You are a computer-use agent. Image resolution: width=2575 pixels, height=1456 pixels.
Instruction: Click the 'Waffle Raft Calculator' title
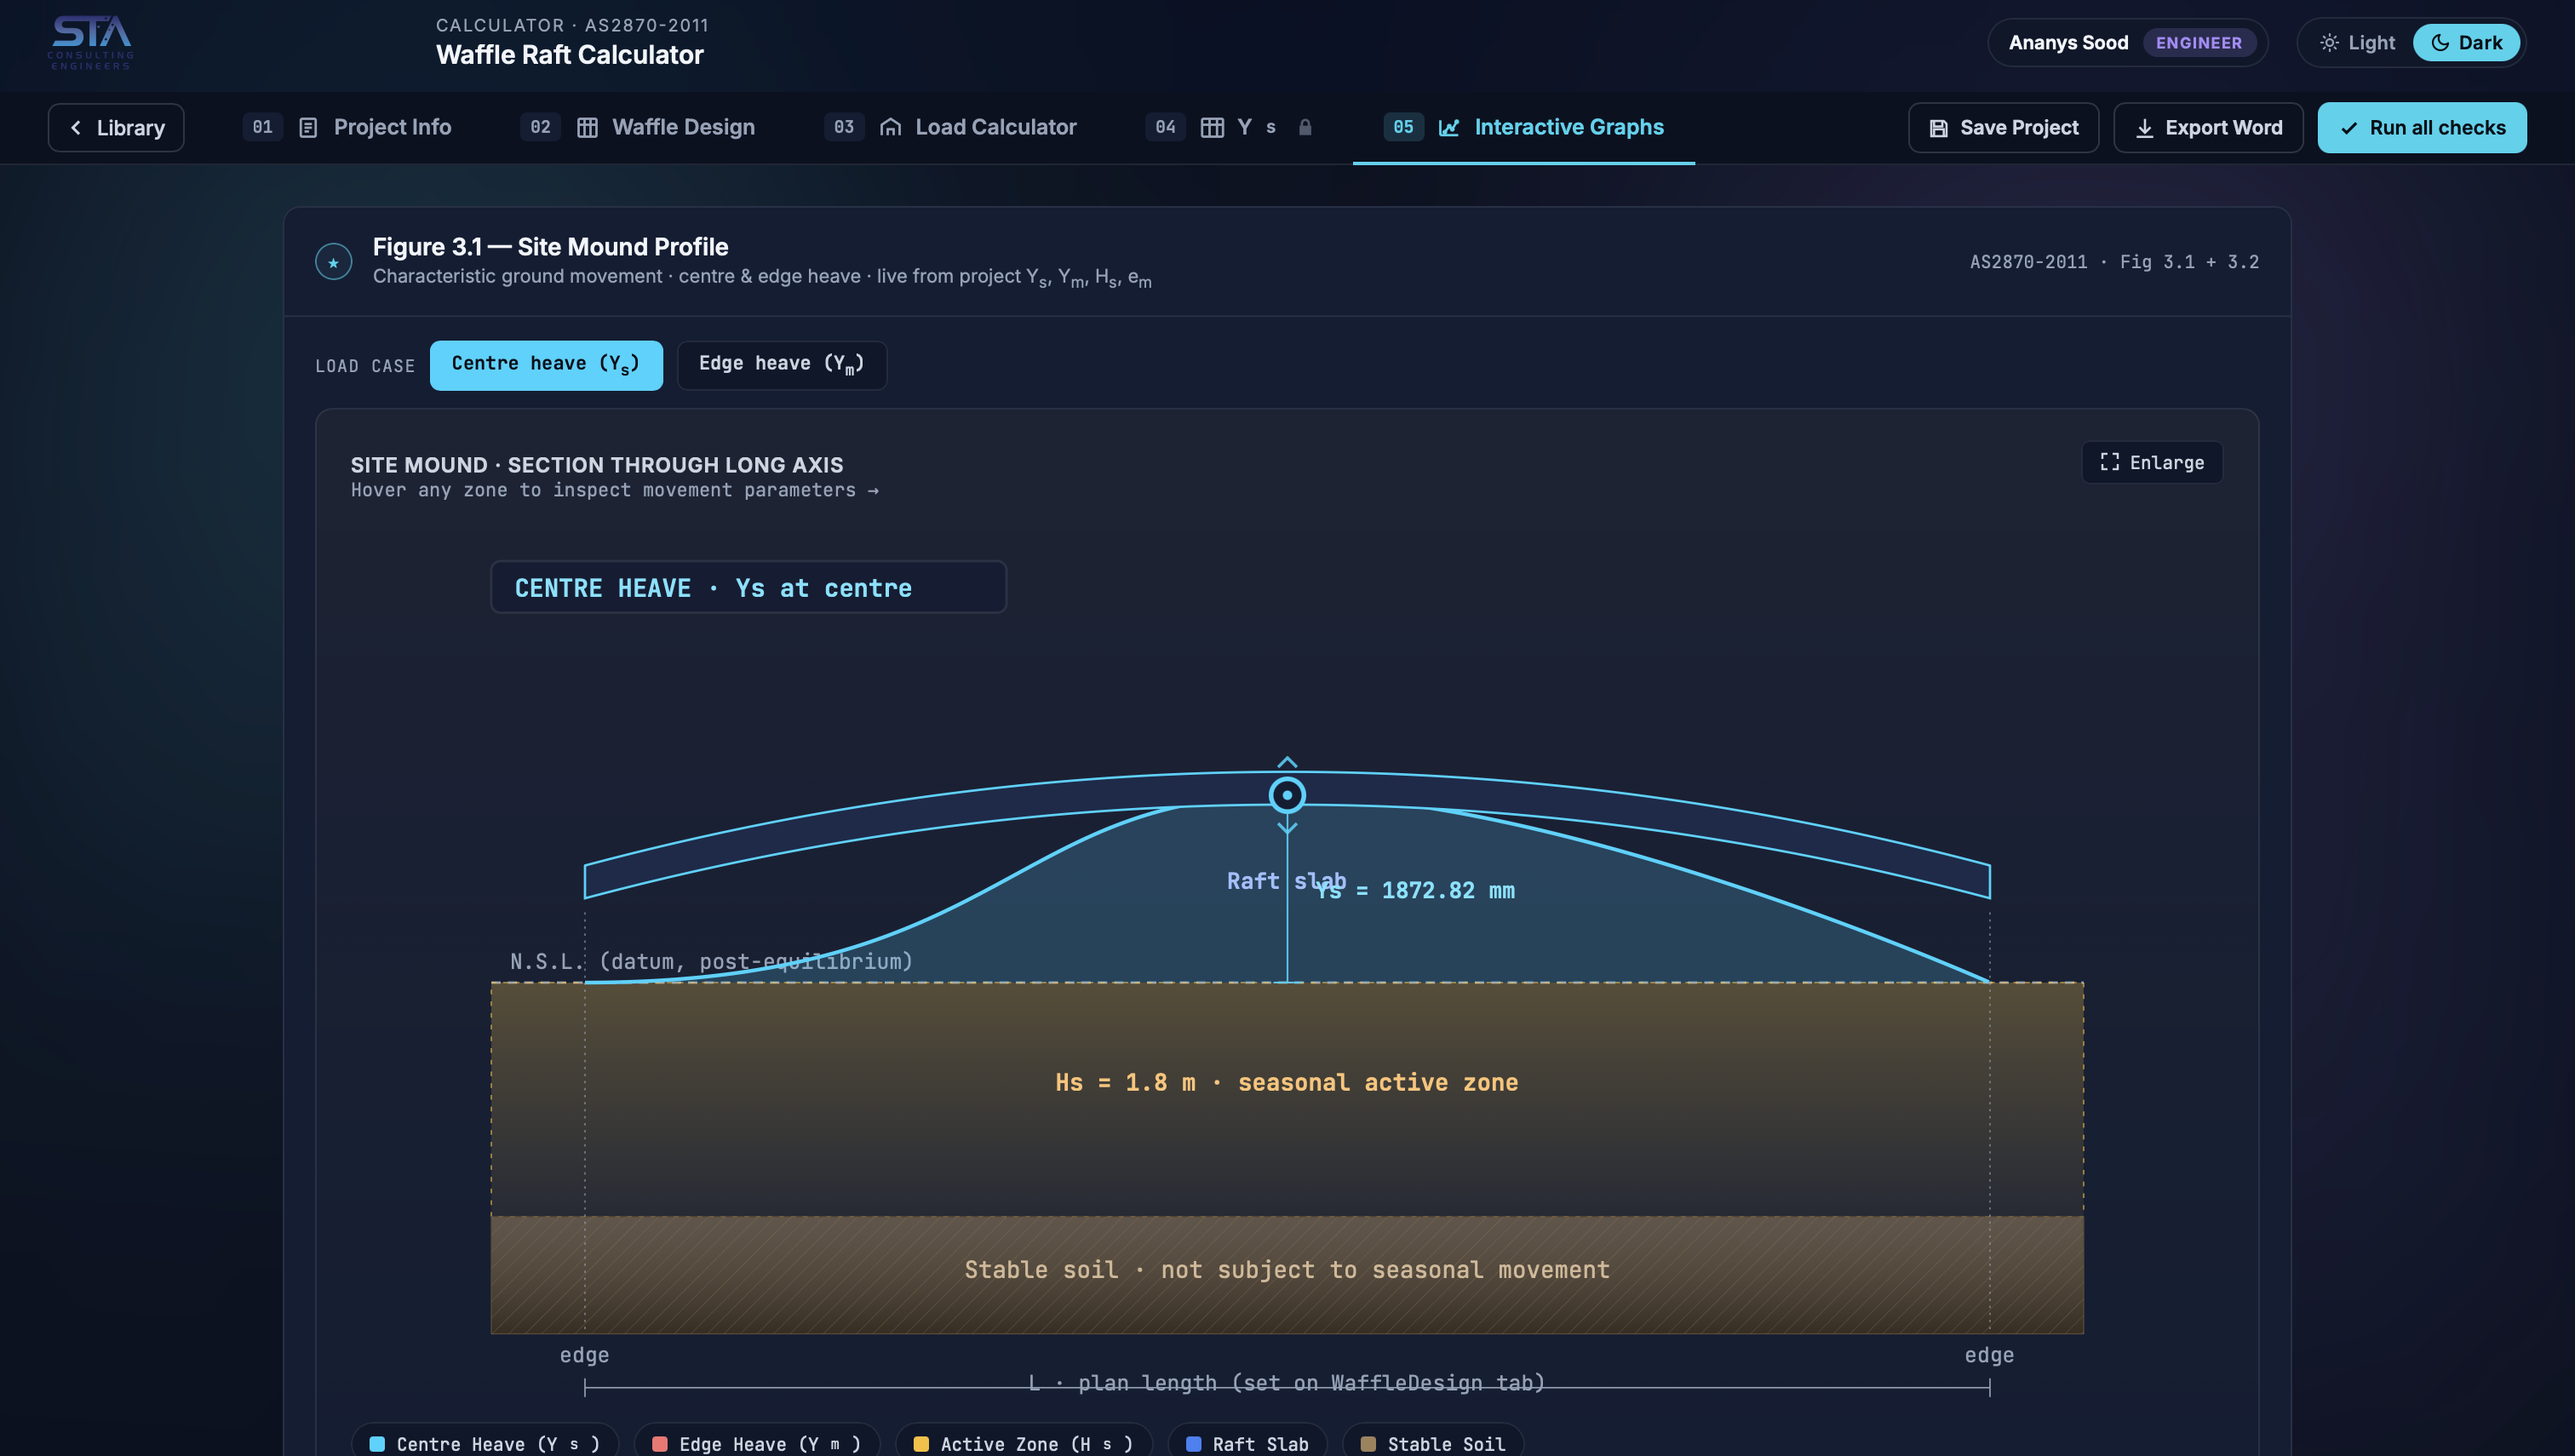[x=570, y=55]
